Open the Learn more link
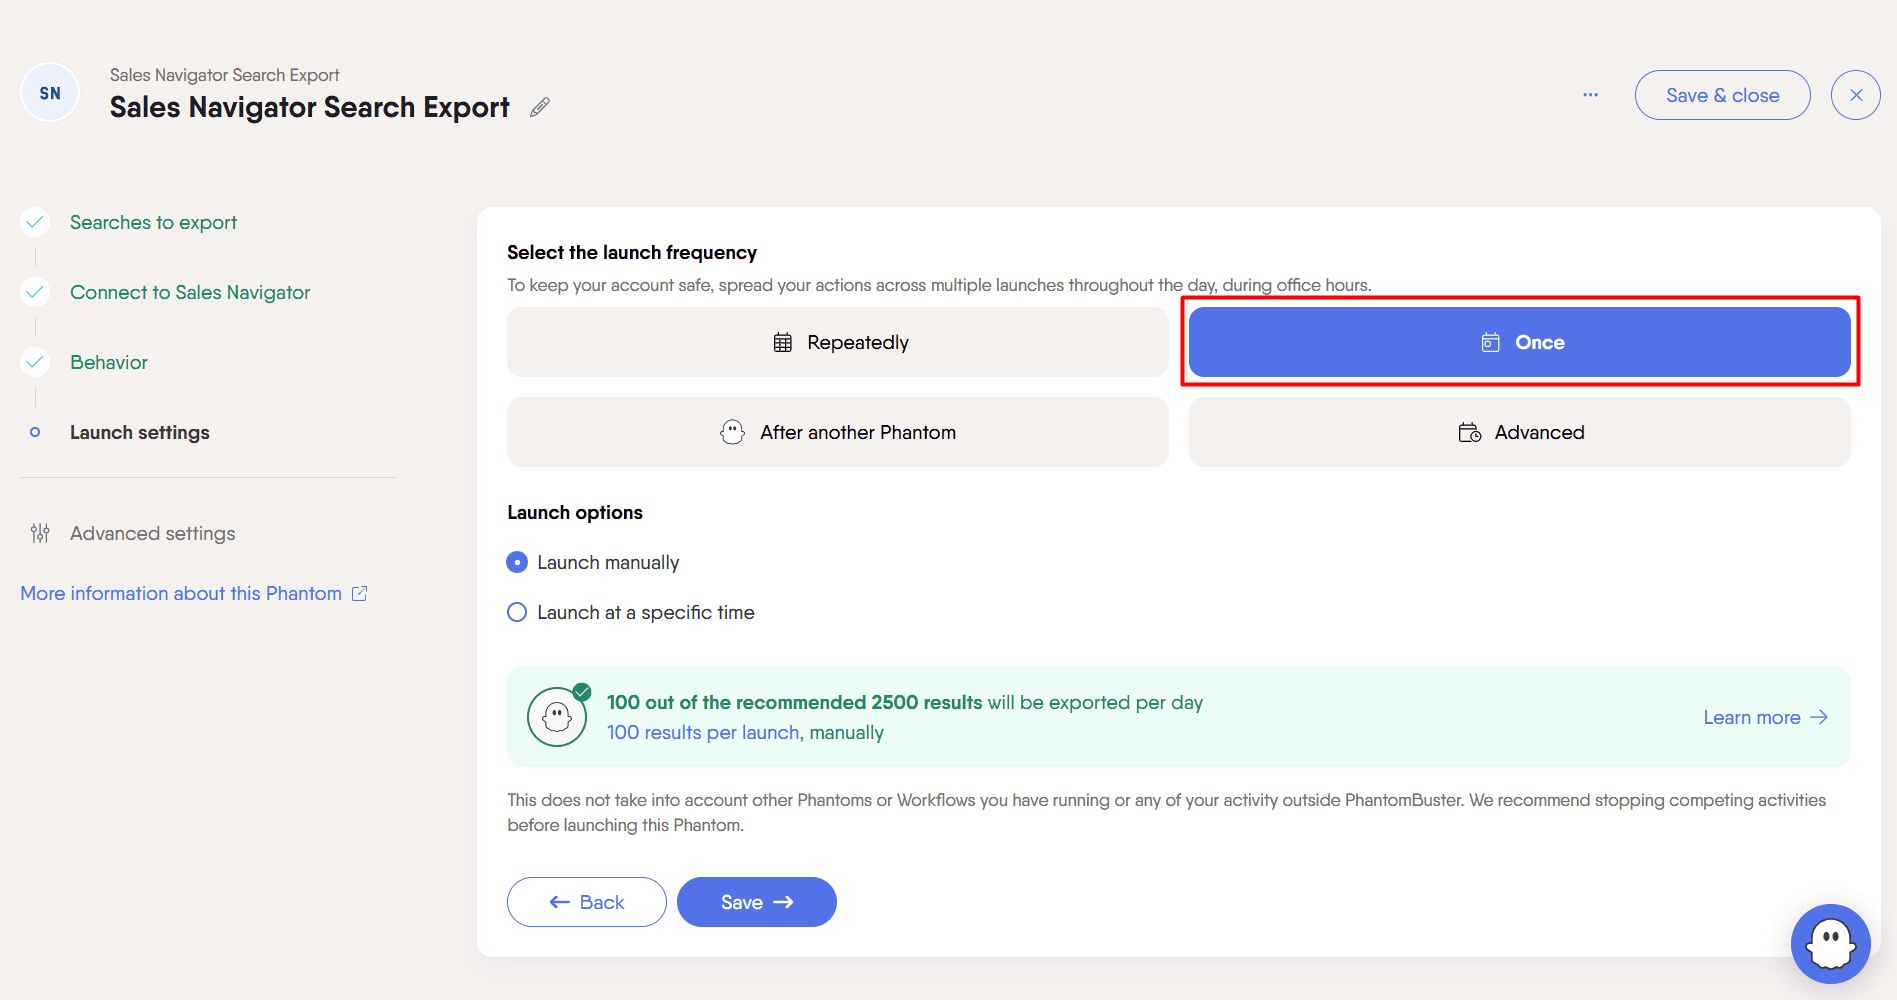This screenshot has width=1897, height=1000. [1765, 717]
